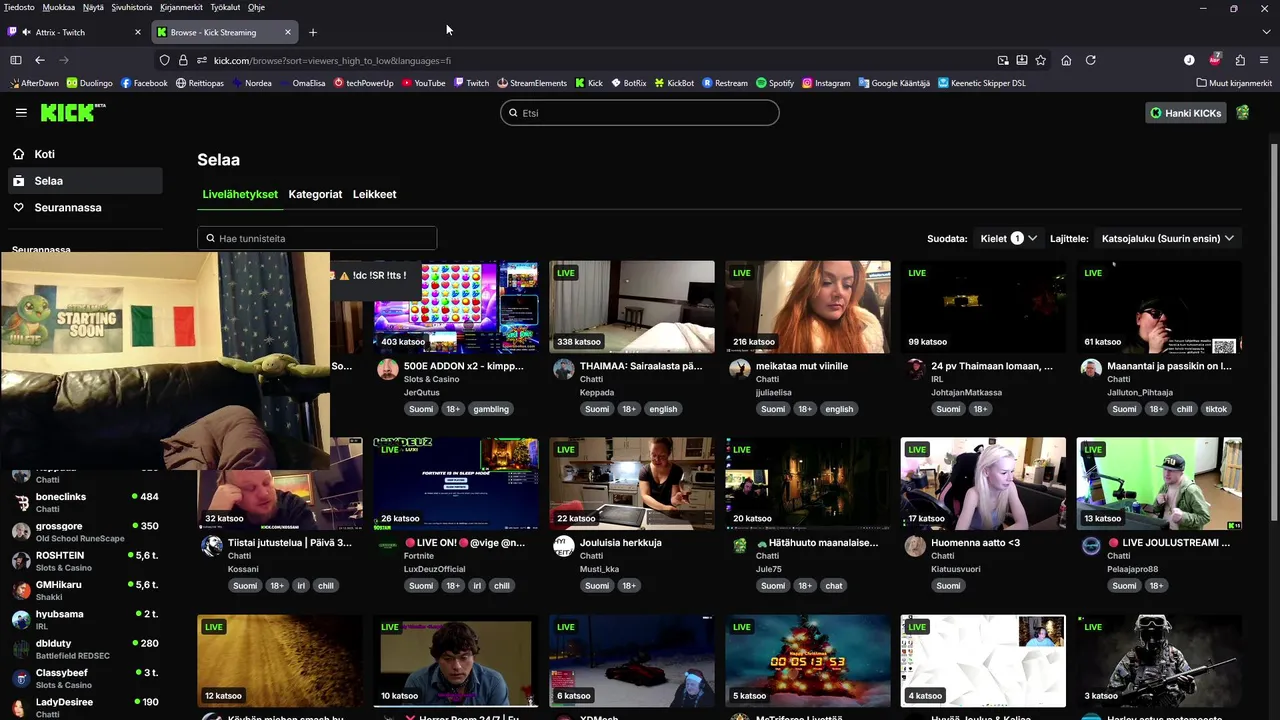Open a new browser tab
This screenshot has height=720, width=1280.
(x=313, y=32)
